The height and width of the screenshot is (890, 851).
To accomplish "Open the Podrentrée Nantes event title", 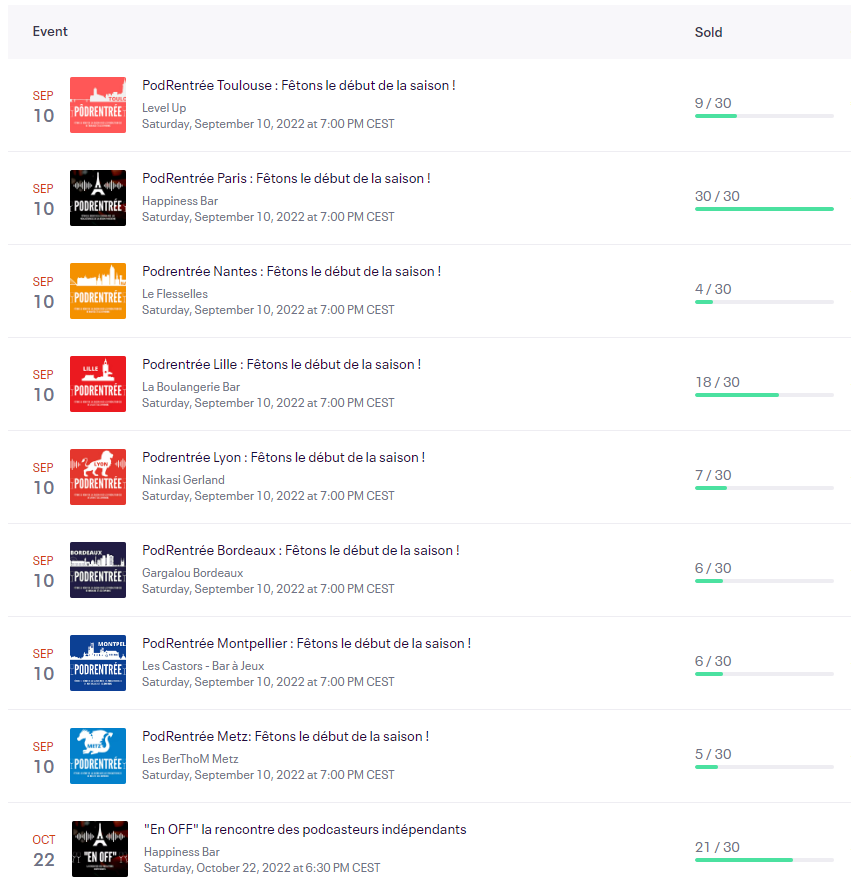I will point(291,271).
